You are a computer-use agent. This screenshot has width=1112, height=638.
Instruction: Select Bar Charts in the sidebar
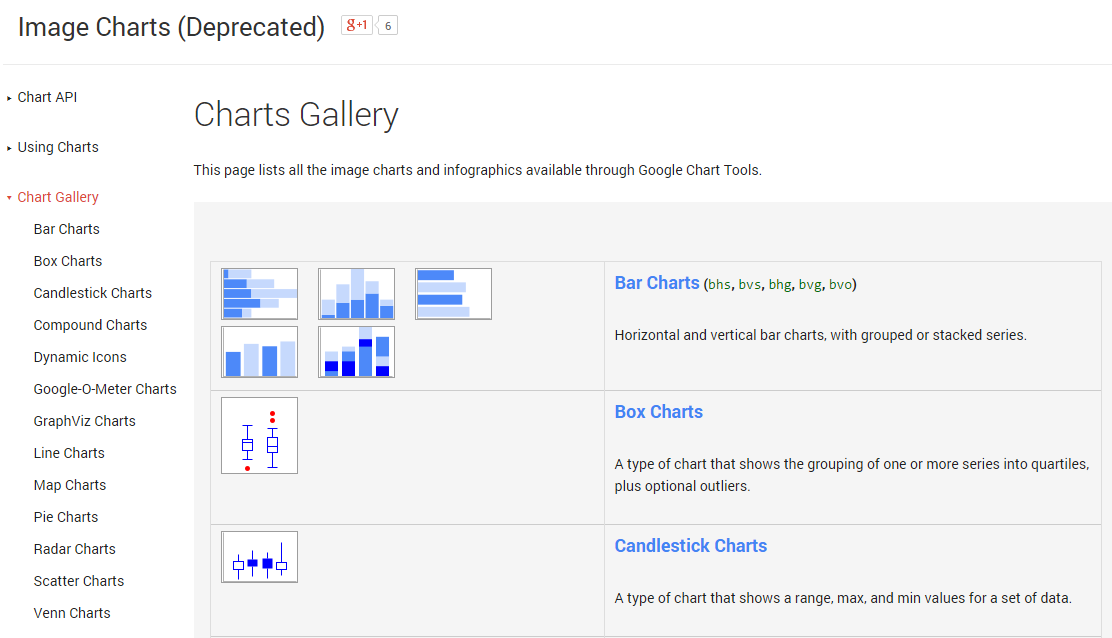click(x=67, y=229)
